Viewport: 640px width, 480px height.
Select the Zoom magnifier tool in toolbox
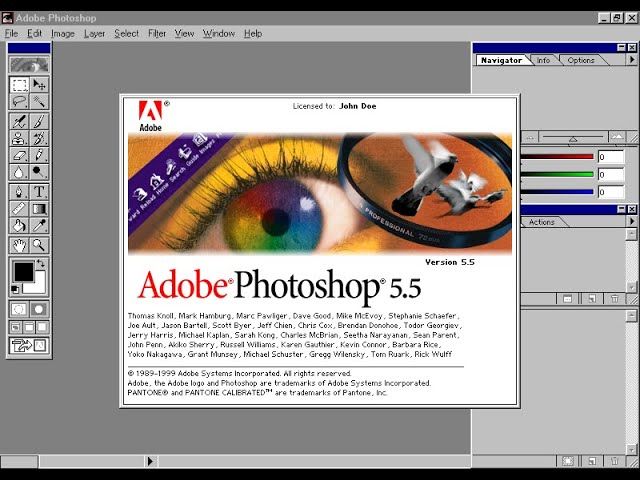point(40,245)
